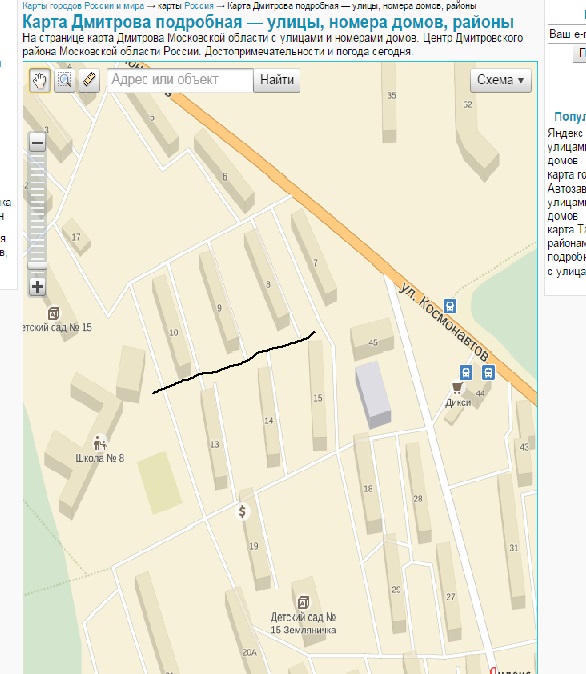Click building number 44 near Дикси
Viewport: 586px width, 674px height.
[x=480, y=393]
